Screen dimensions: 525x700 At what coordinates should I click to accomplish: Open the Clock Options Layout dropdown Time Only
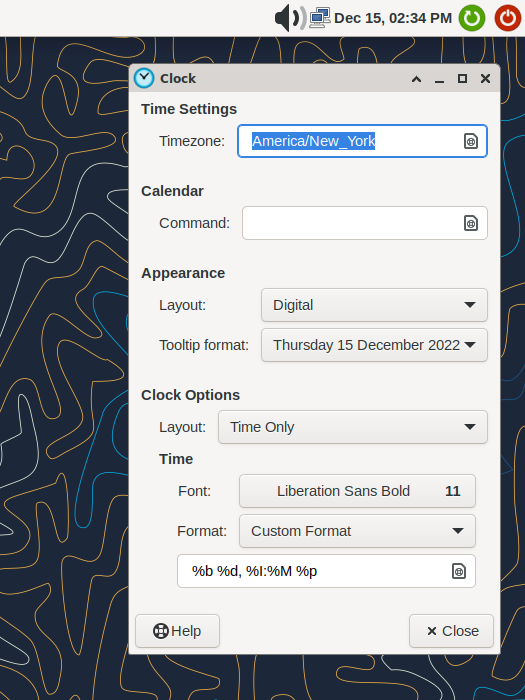pyautogui.click(x=353, y=427)
